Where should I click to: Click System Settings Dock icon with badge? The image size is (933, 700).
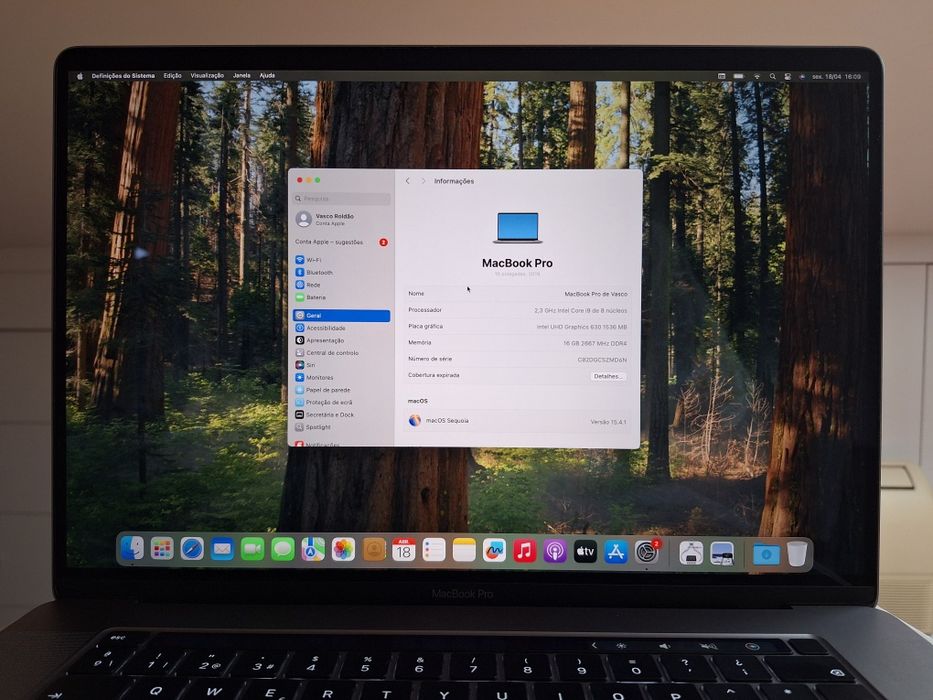(647, 552)
